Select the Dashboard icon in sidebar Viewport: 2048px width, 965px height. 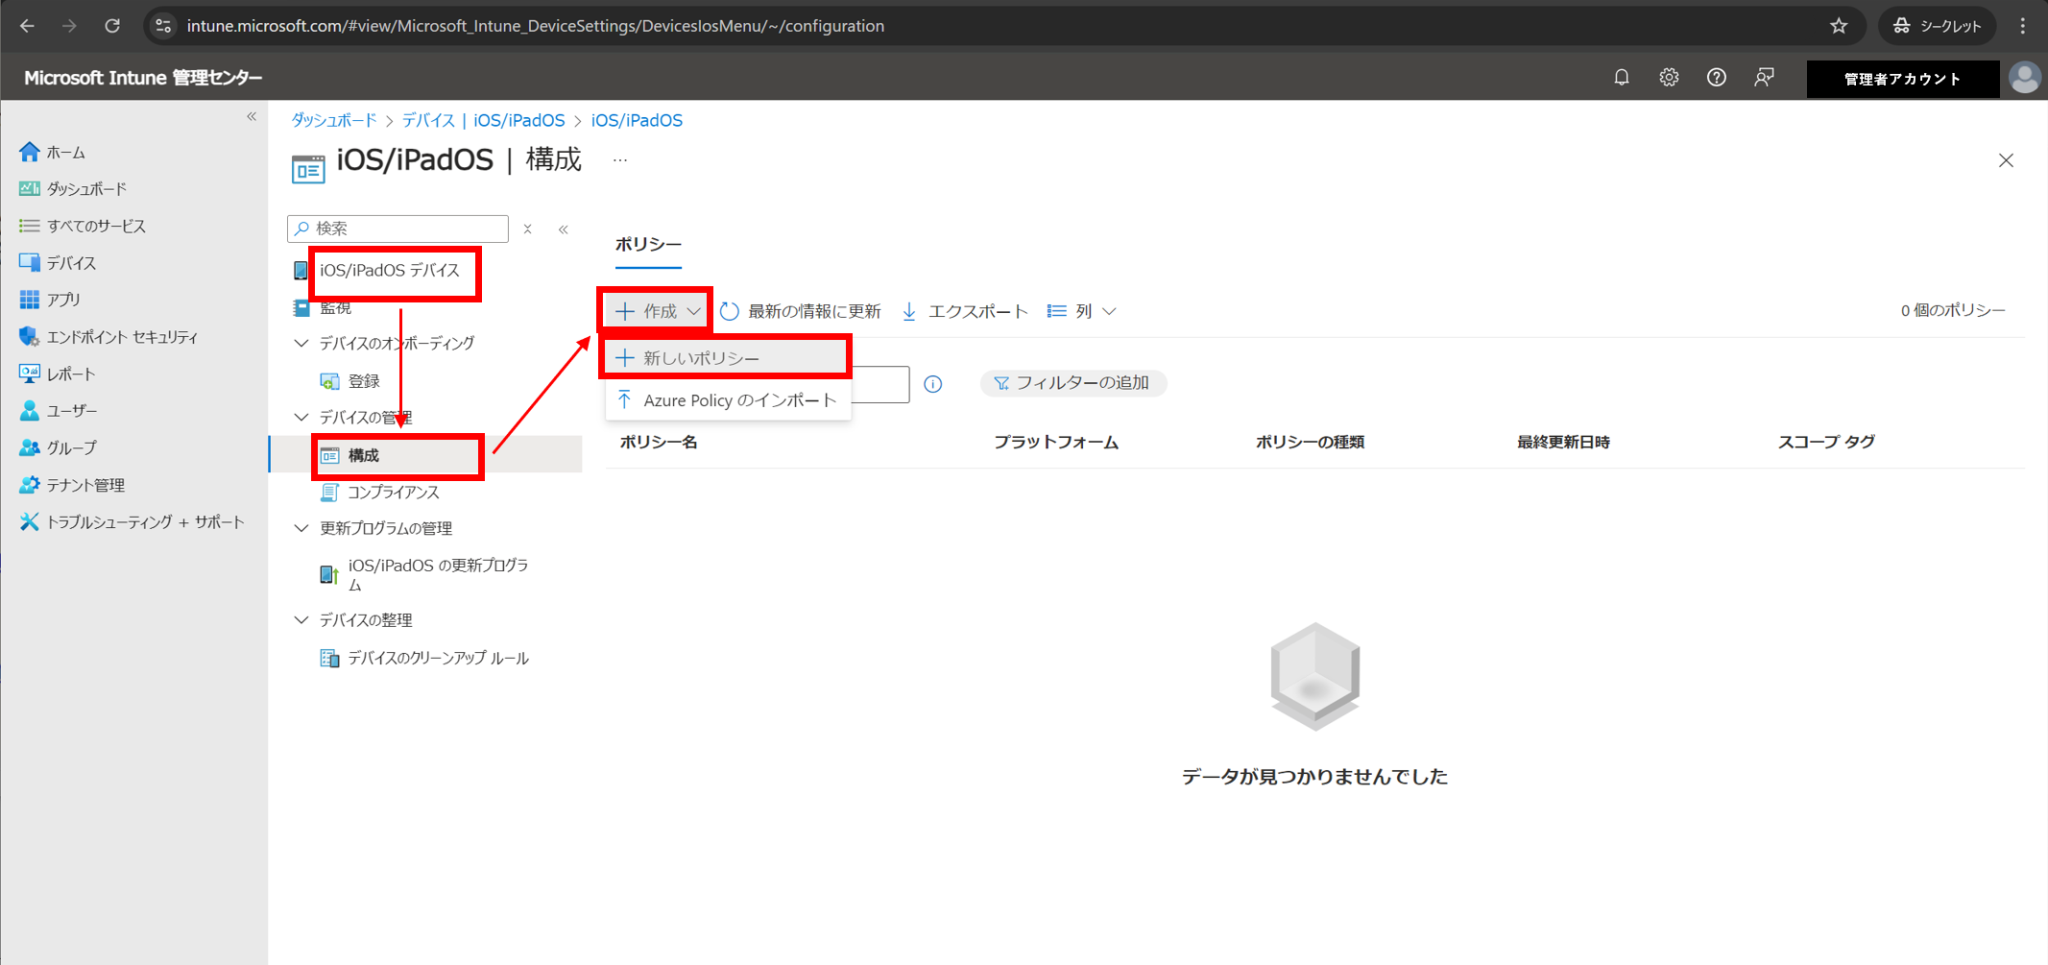[29, 188]
